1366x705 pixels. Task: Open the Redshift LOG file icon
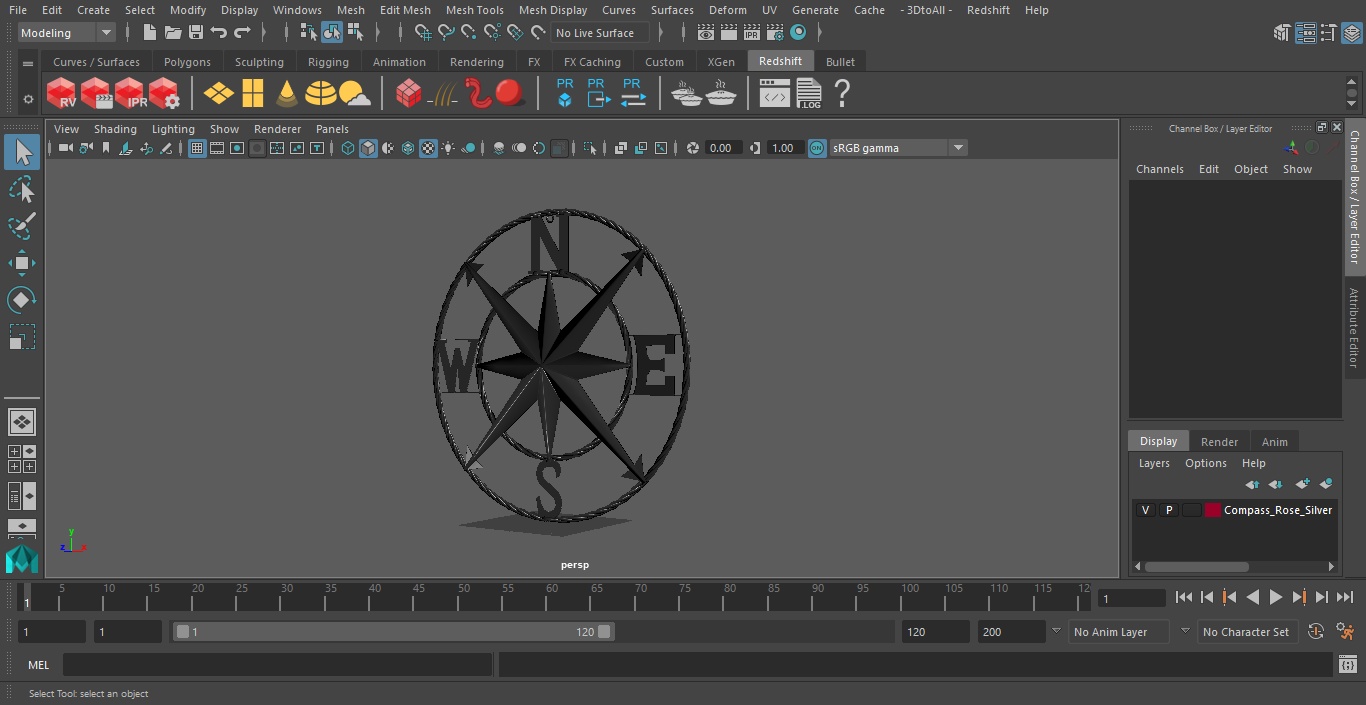(809, 94)
